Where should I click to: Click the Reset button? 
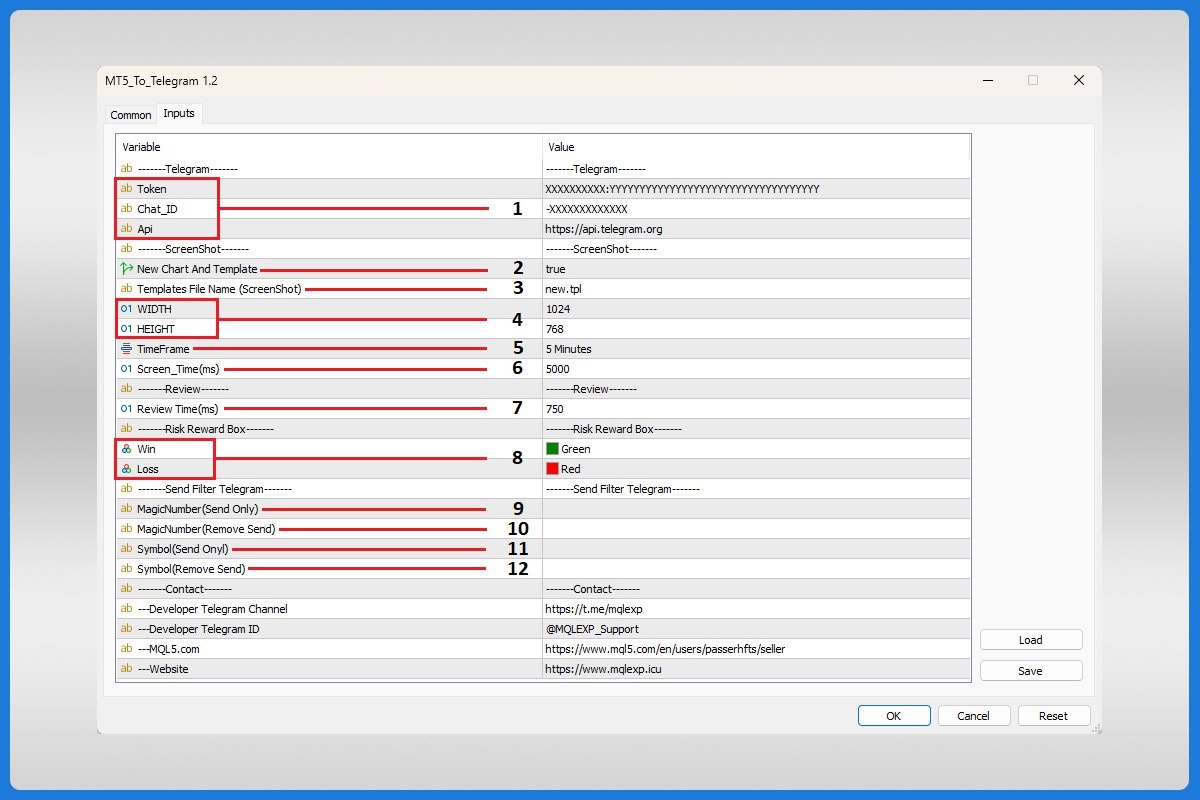point(1053,716)
